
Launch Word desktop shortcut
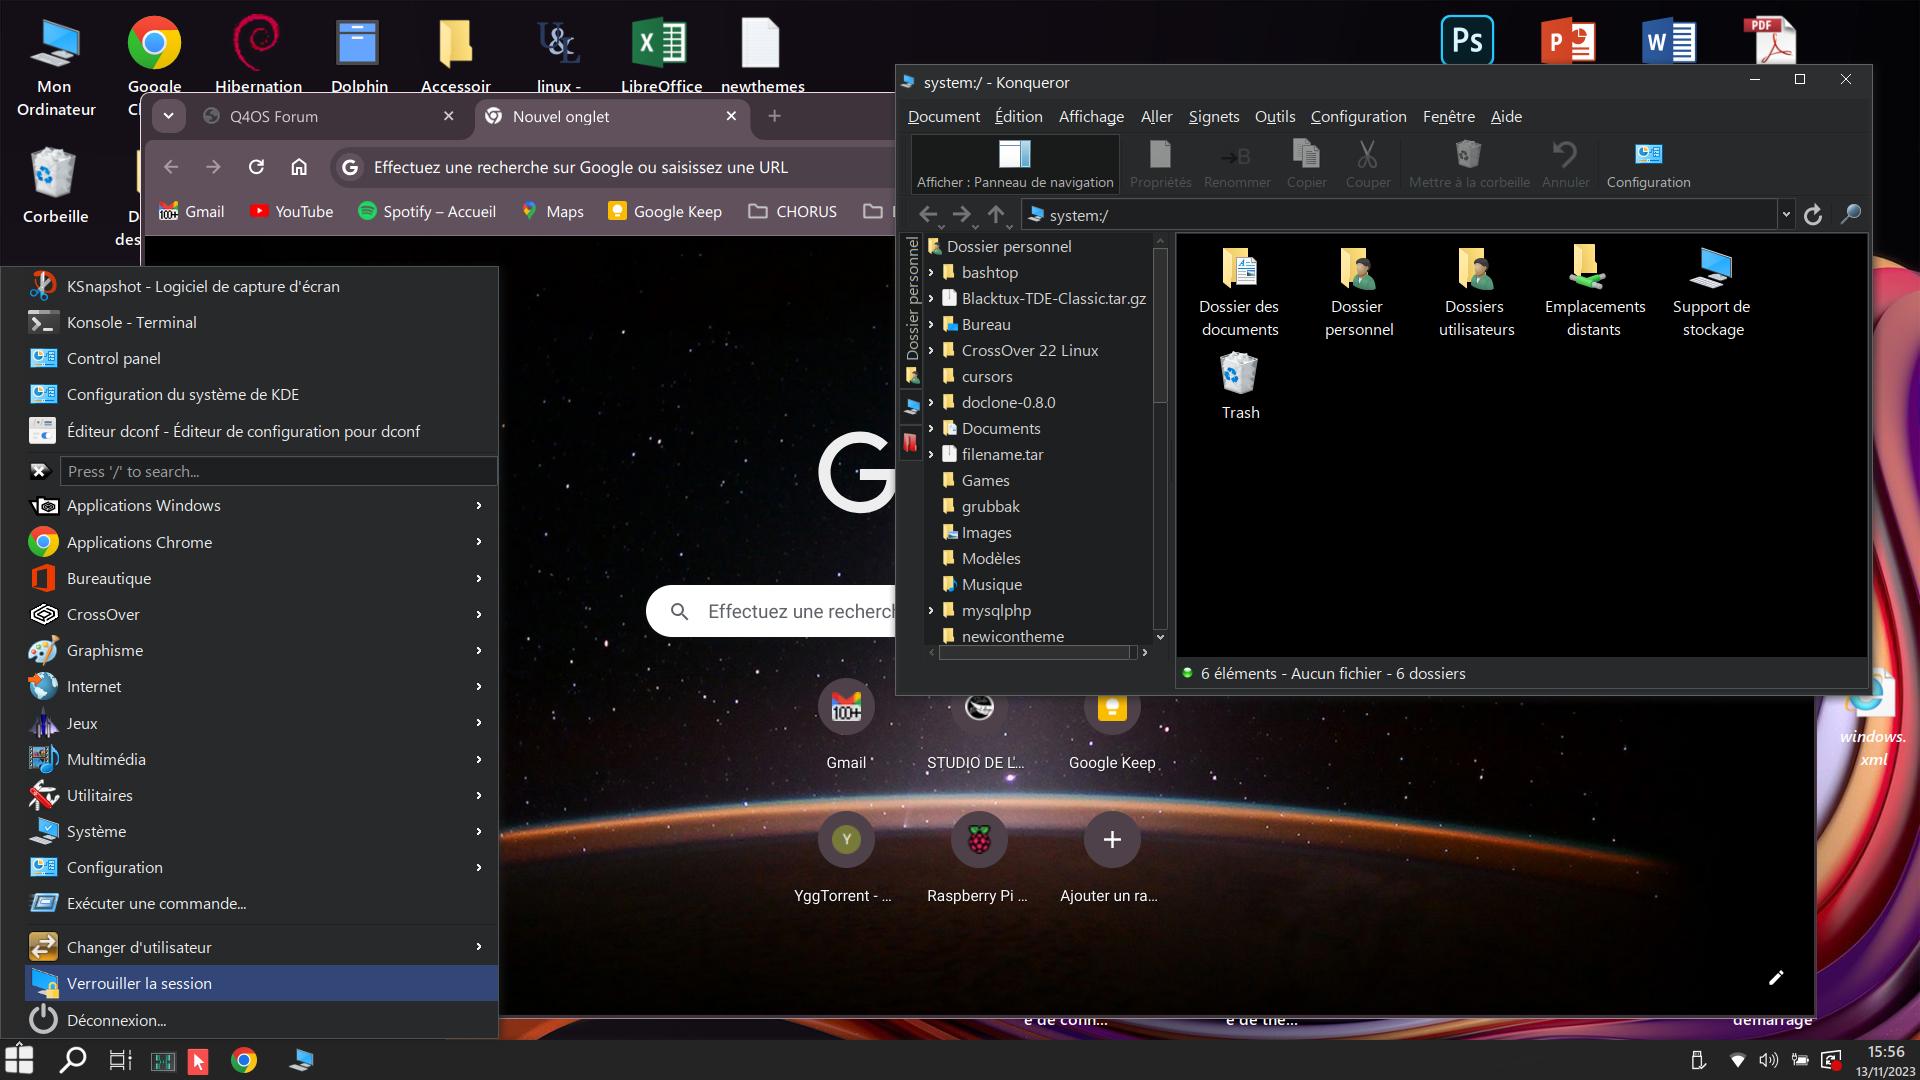pyautogui.click(x=1668, y=41)
